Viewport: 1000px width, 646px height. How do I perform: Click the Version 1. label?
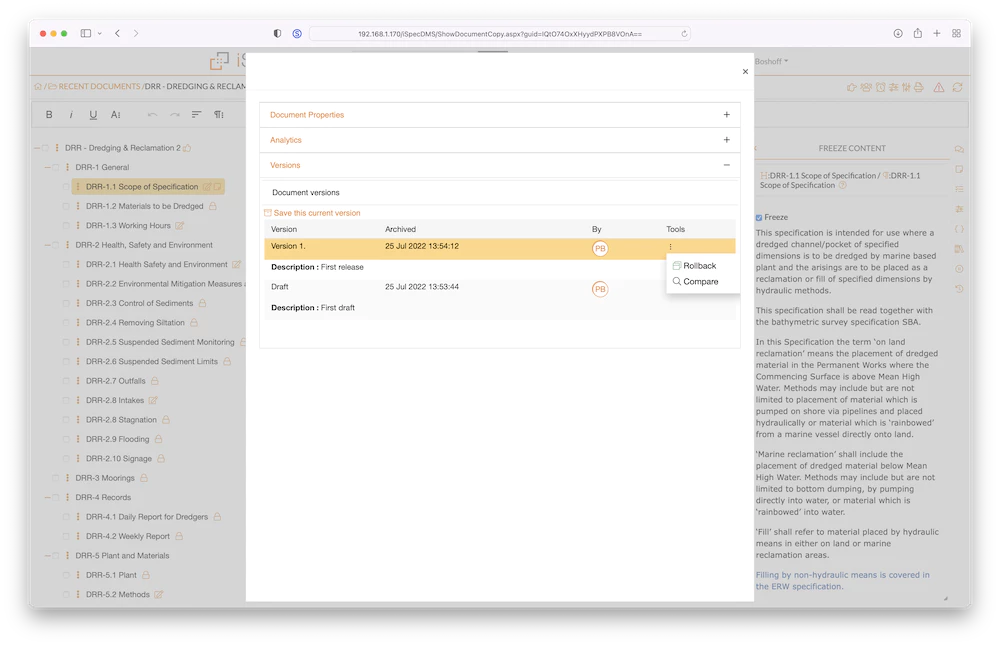point(288,246)
